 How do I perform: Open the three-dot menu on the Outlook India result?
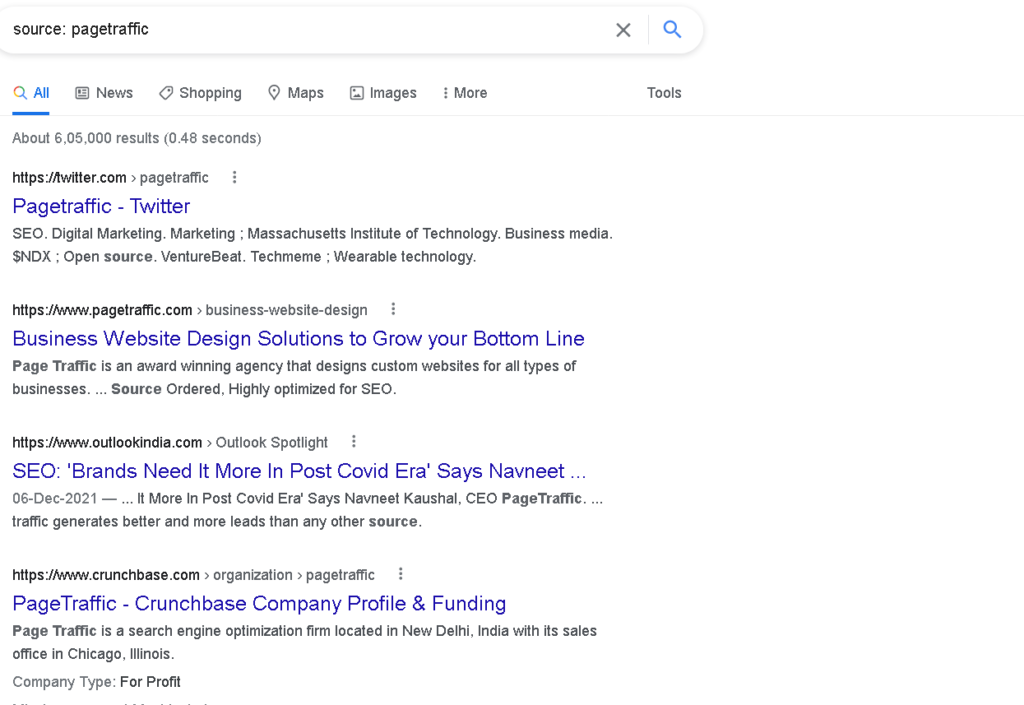(x=353, y=441)
